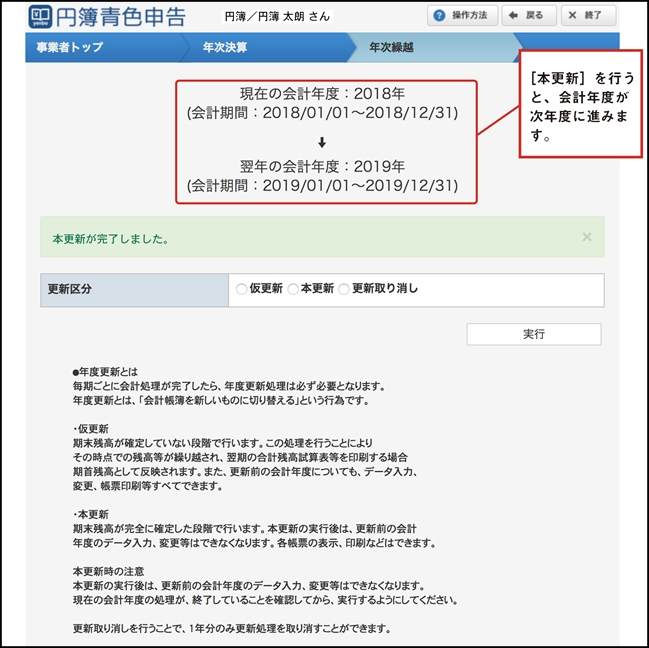Click the 円簿 yenbo logo icon

pos(43,17)
